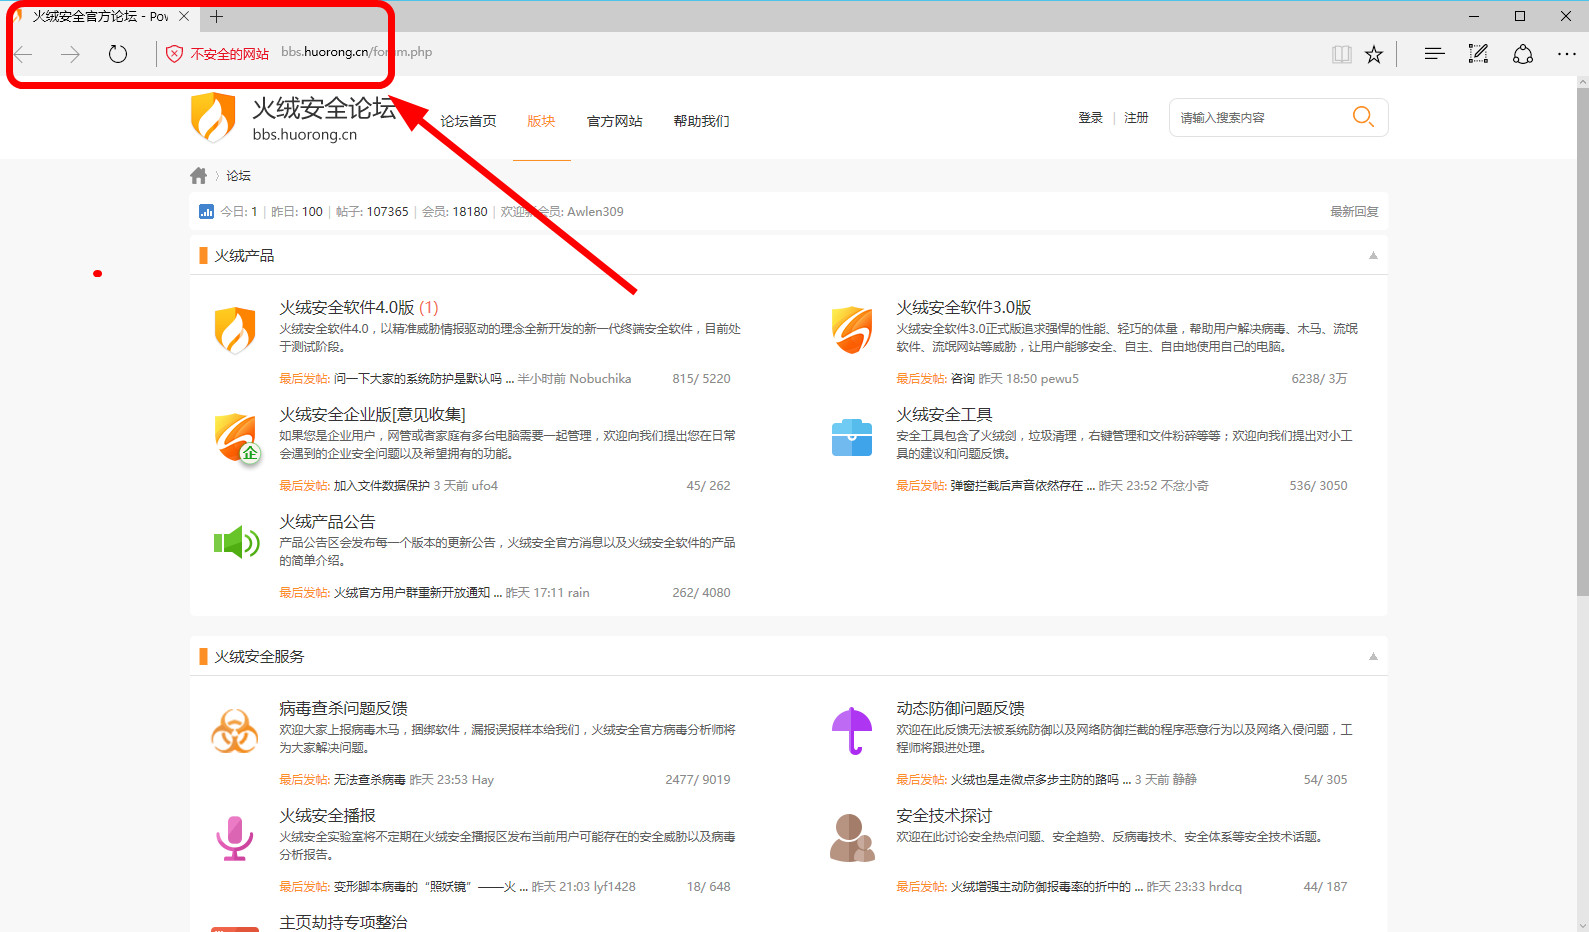Open 火绒安全播报 microphone icon
The image size is (1589, 932).
pyautogui.click(x=235, y=838)
